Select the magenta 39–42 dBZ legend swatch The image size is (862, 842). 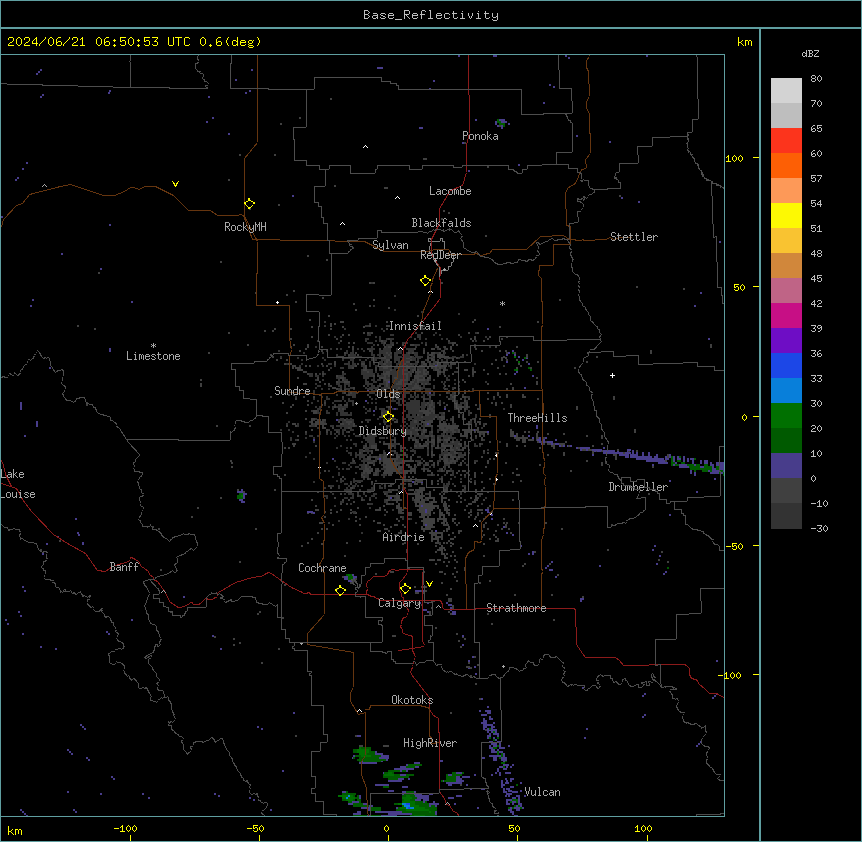tap(786, 315)
